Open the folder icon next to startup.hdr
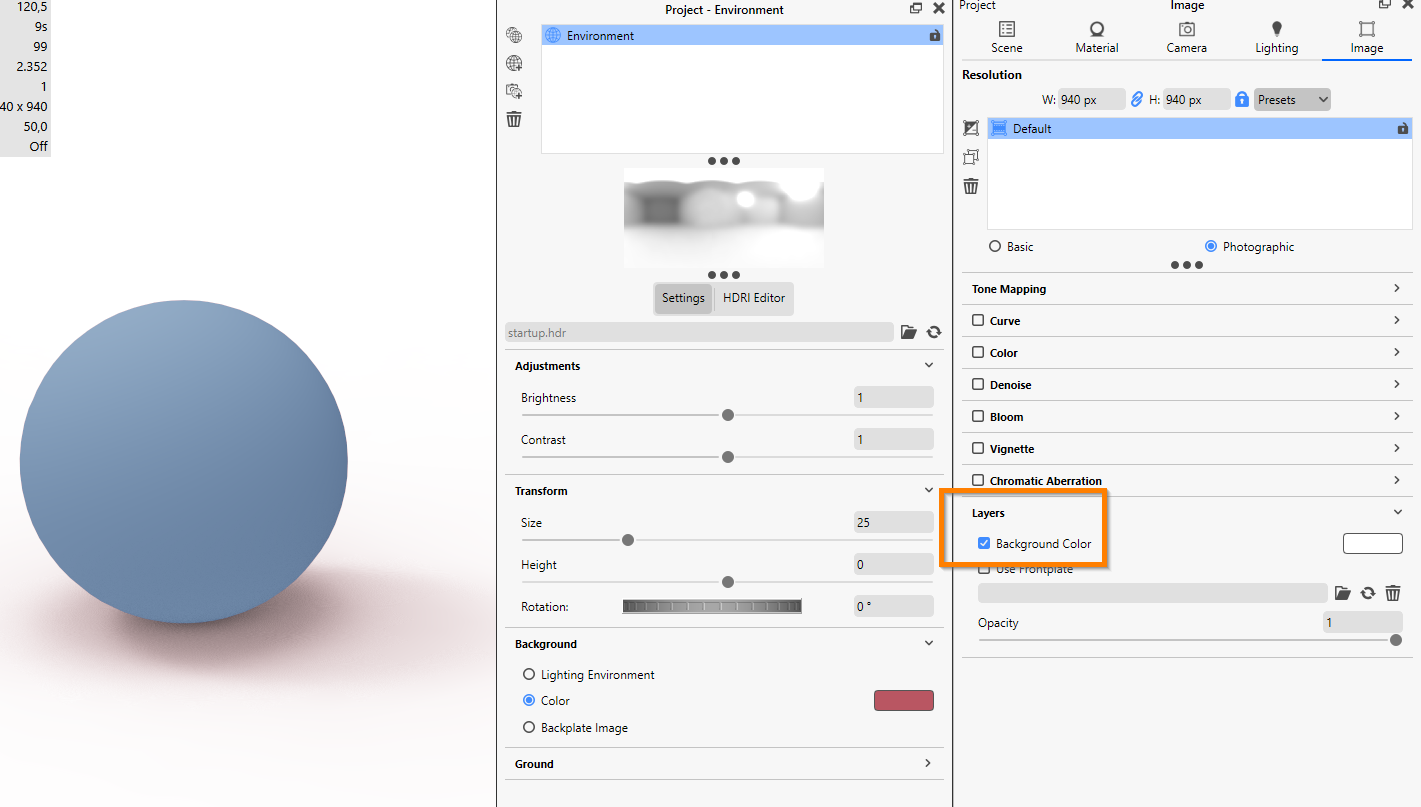1421x807 pixels. [908, 332]
